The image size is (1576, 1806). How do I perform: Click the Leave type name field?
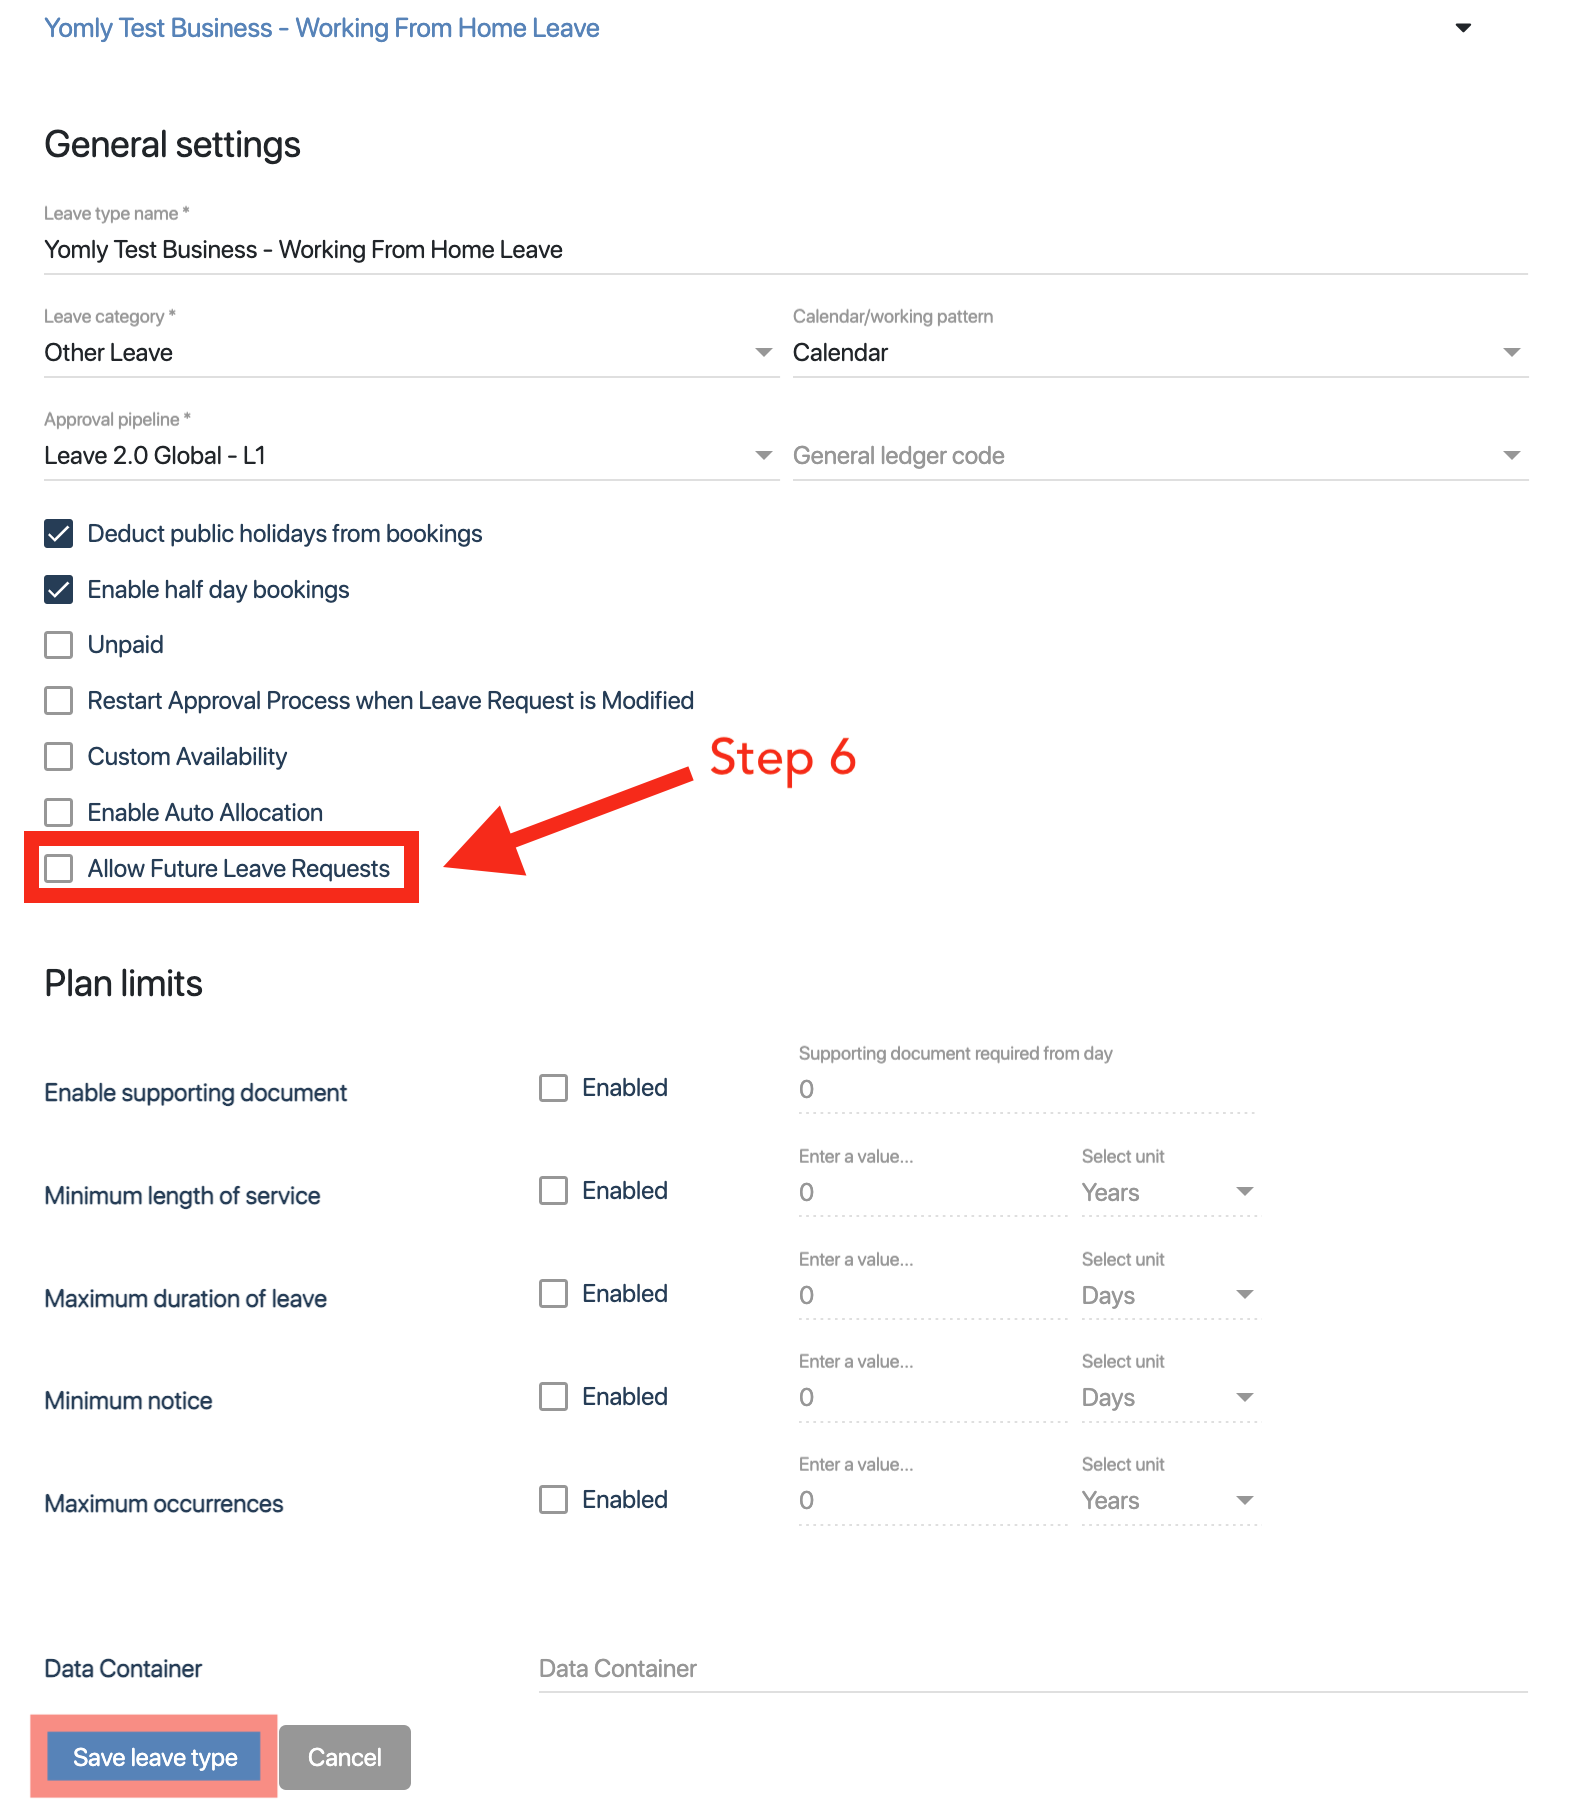[x=786, y=250]
